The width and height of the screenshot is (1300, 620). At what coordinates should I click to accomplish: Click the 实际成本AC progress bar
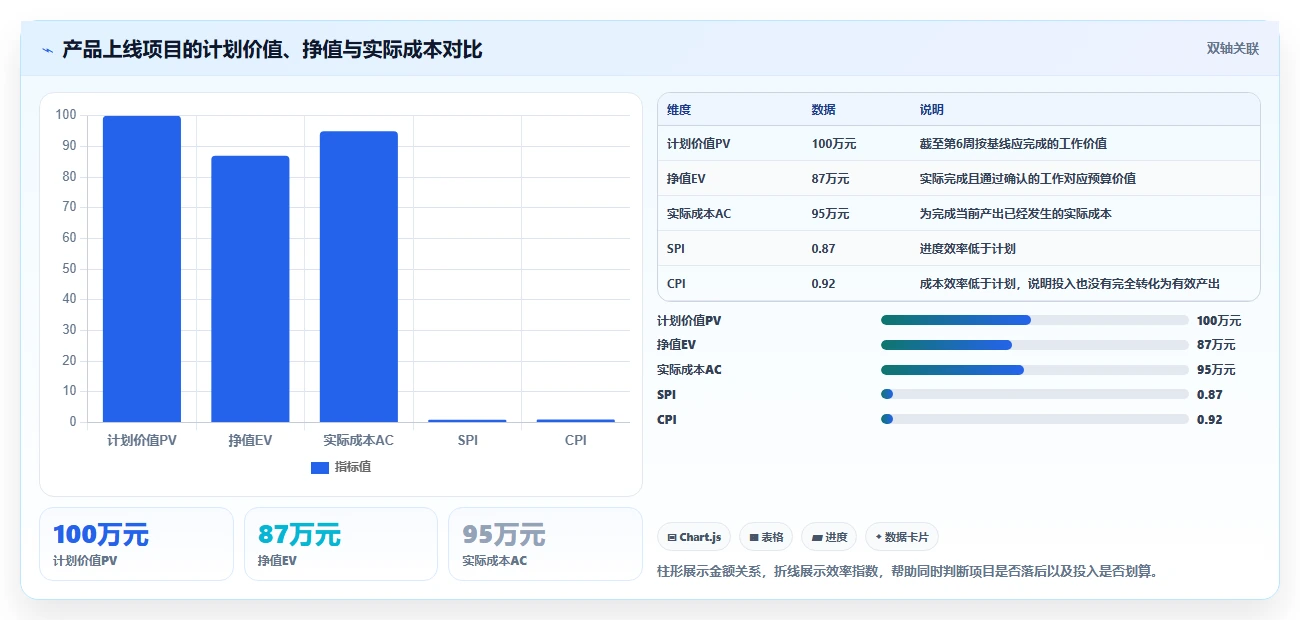click(1035, 370)
